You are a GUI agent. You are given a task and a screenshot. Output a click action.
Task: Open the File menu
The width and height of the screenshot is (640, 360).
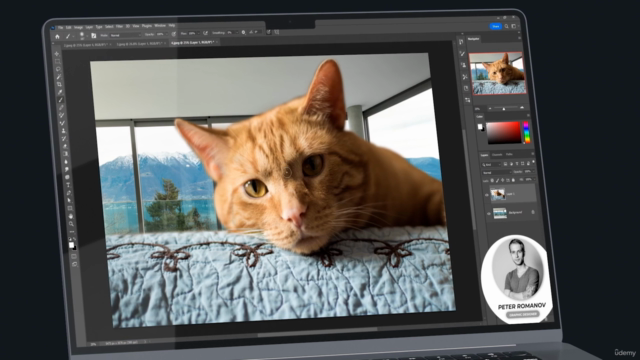coord(60,27)
